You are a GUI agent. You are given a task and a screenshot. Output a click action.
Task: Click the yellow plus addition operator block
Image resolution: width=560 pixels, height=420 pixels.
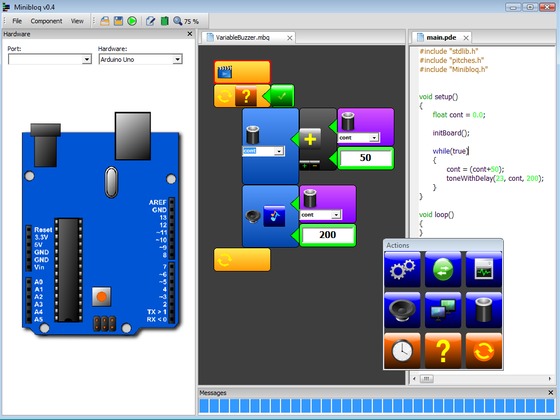310,139
